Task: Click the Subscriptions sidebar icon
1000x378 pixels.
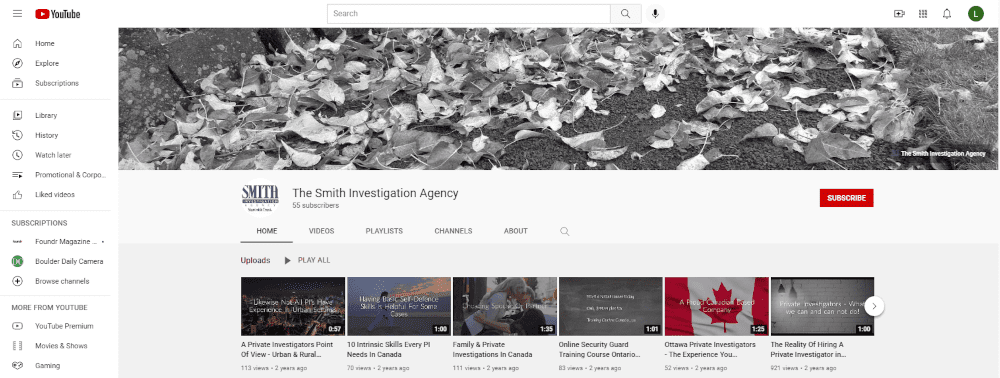Action: (17, 83)
